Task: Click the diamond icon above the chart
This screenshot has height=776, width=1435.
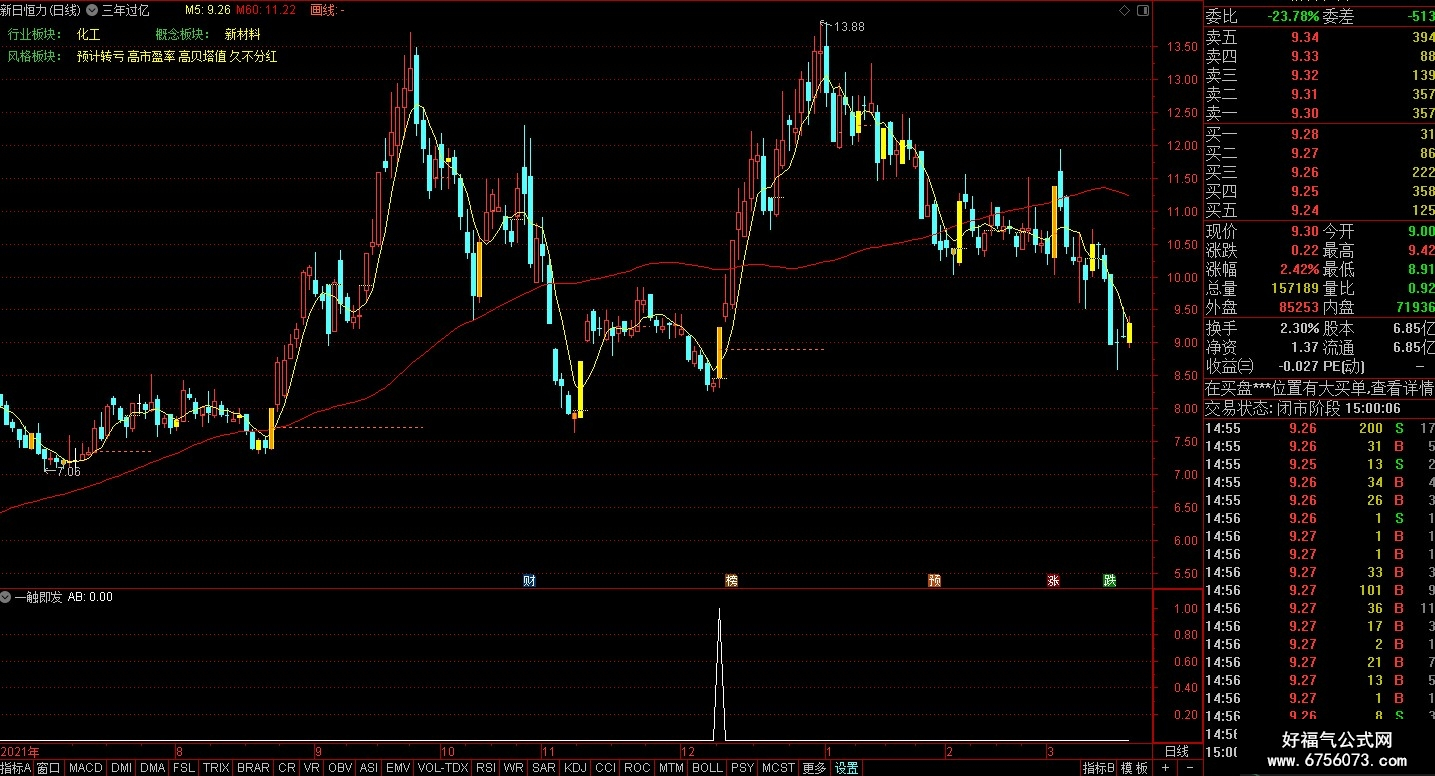Action: point(1125,11)
